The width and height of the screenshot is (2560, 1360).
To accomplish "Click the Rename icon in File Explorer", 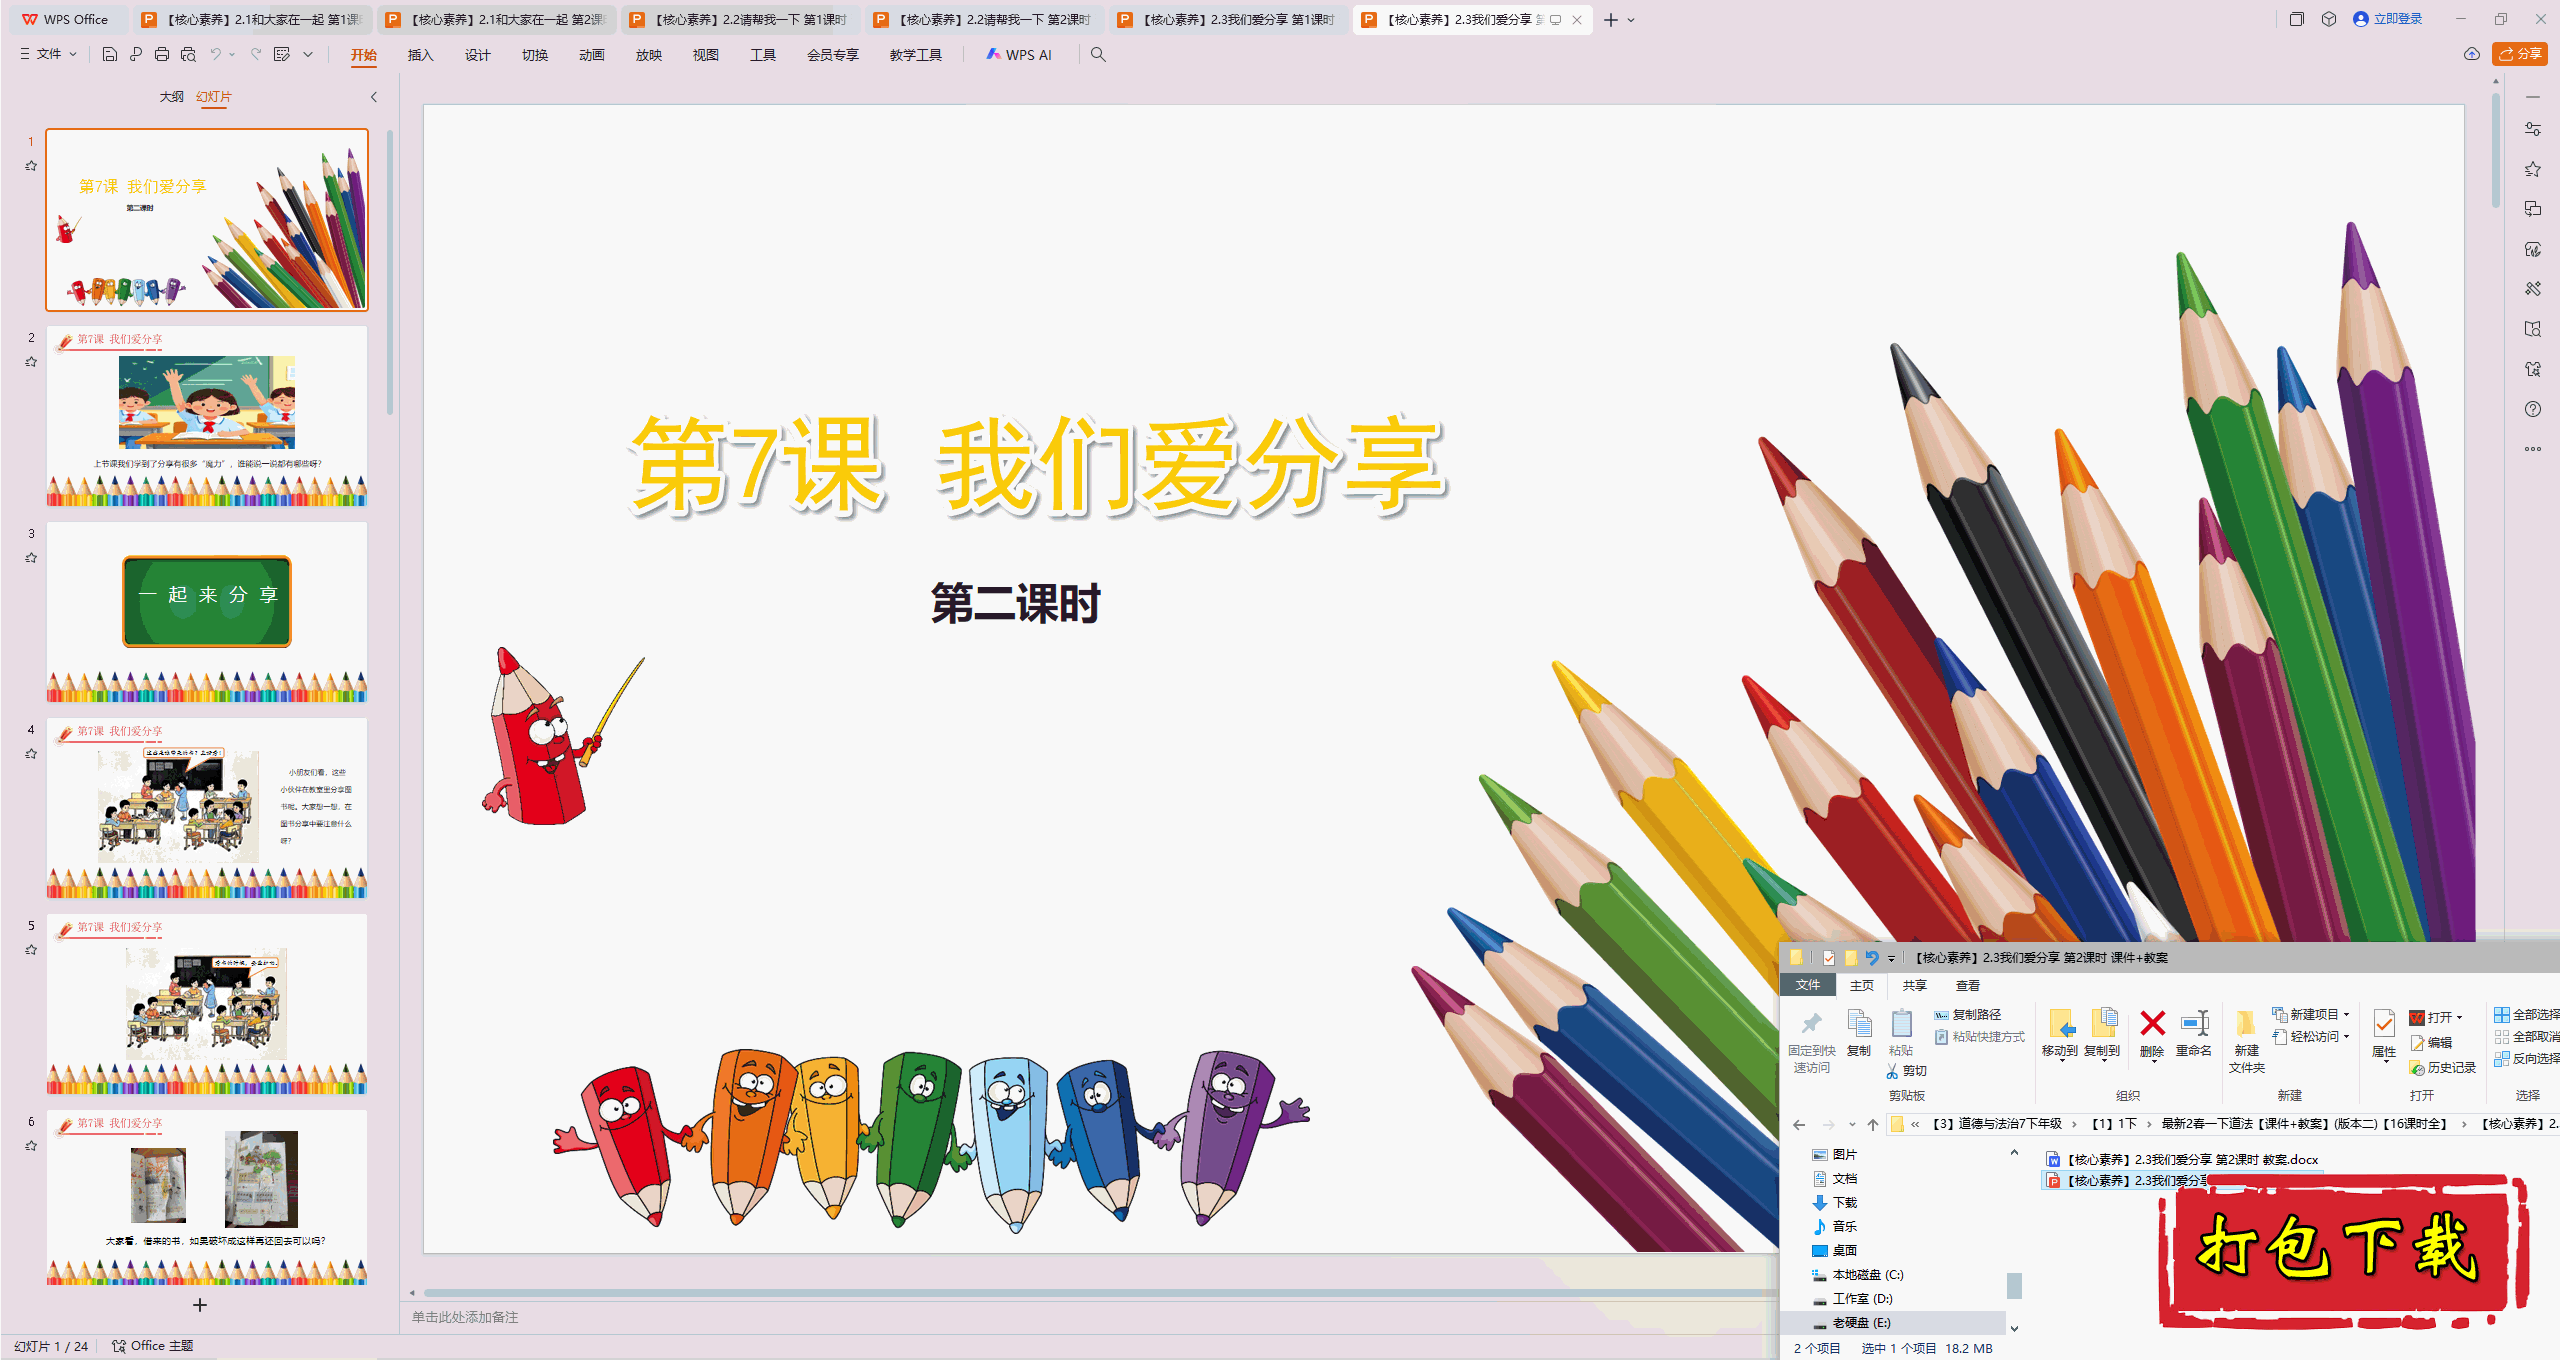I will coord(2194,1034).
